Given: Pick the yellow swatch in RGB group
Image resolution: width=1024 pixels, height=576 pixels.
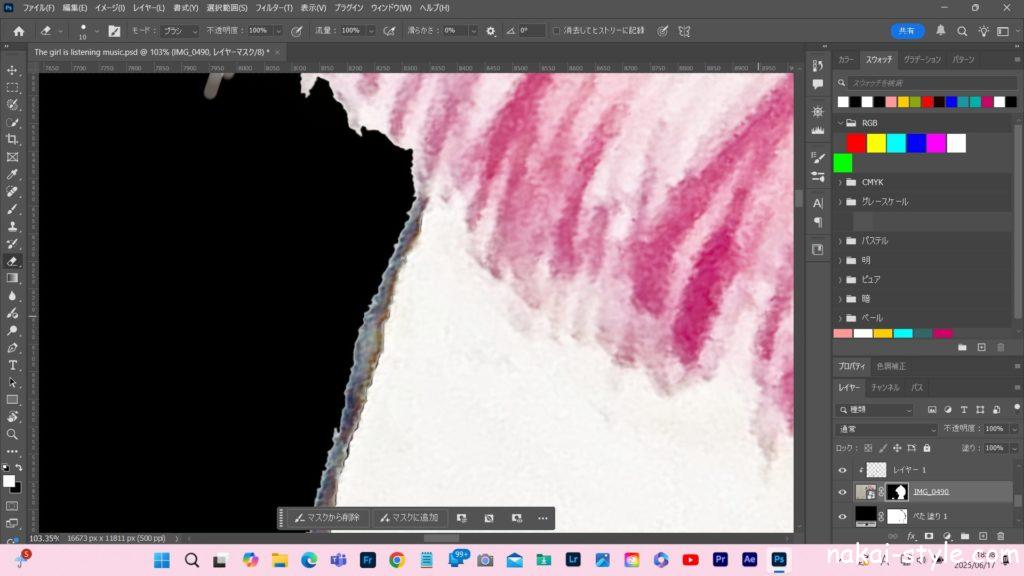Looking at the screenshot, I should pos(876,143).
